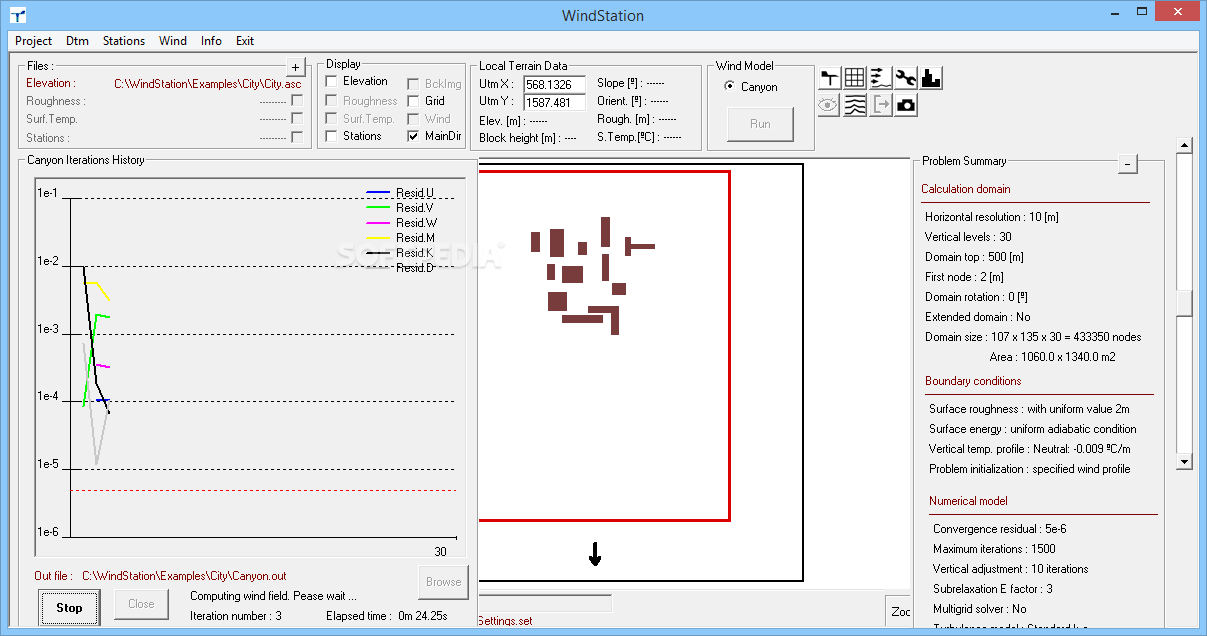Click the Exit menu item
Image resolution: width=1207 pixels, height=636 pixels.
tap(245, 41)
